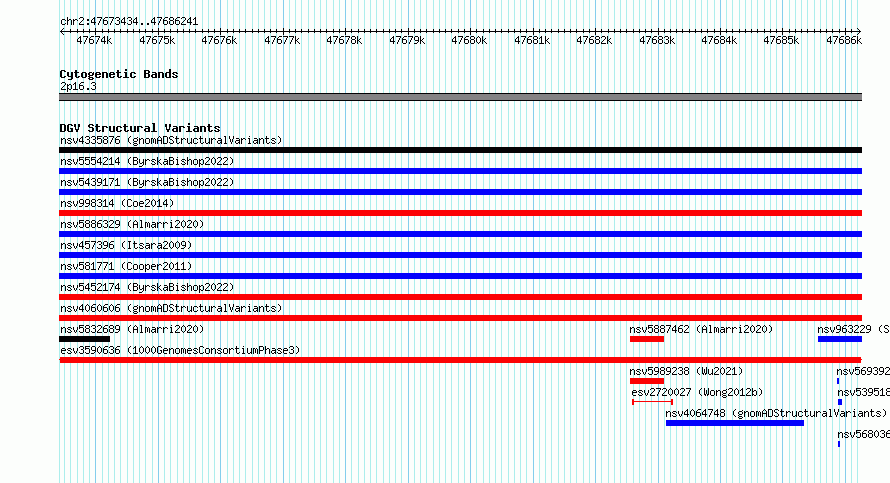Viewport: 890px width, 483px height.
Task: Click the 47674k ruler tick label
Action: tap(94, 40)
